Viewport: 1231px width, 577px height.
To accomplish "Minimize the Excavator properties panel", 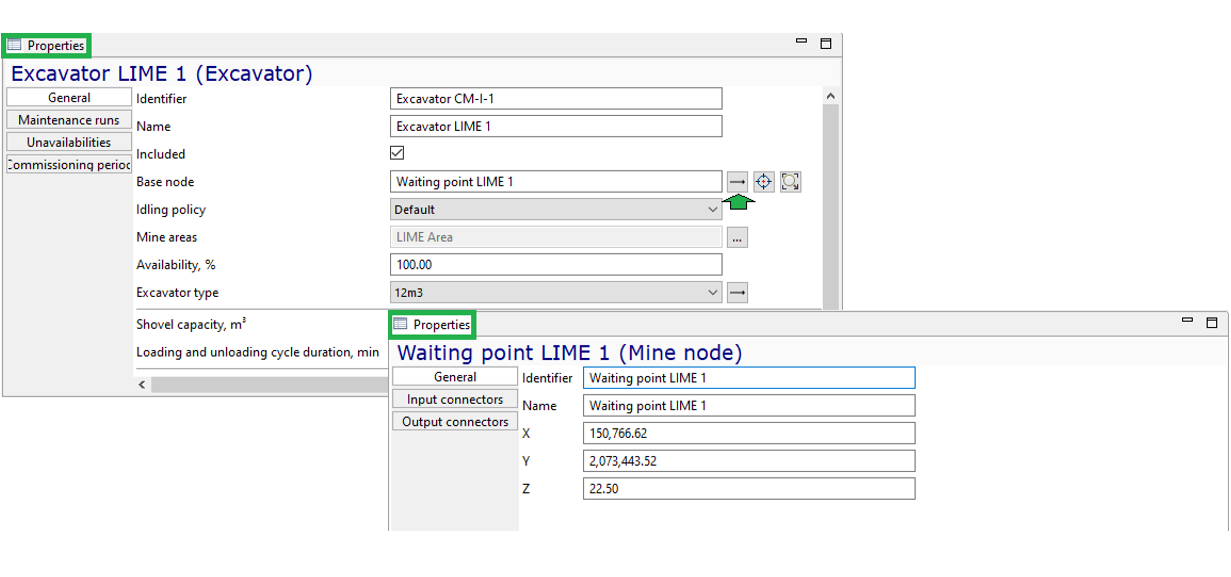I will tap(801, 42).
